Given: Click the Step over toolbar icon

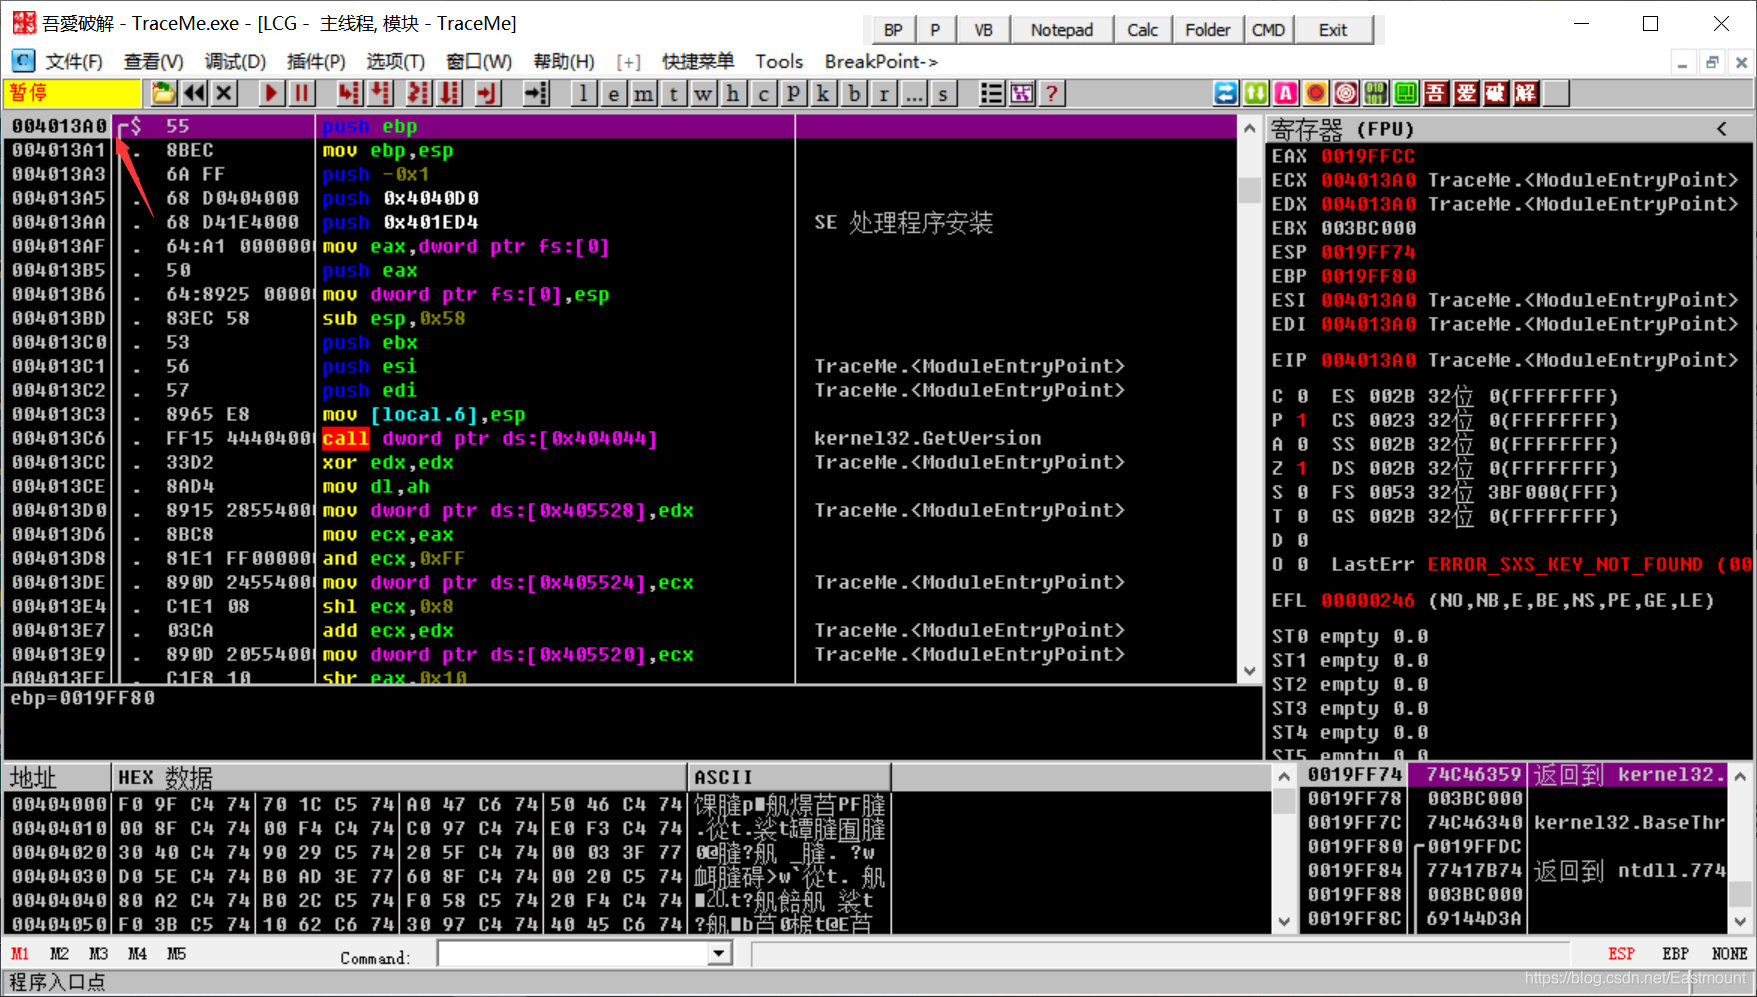Looking at the screenshot, I should coord(381,93).
